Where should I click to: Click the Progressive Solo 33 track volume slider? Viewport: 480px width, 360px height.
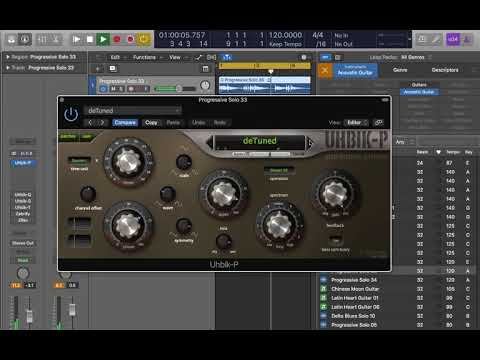pos(175,89)
